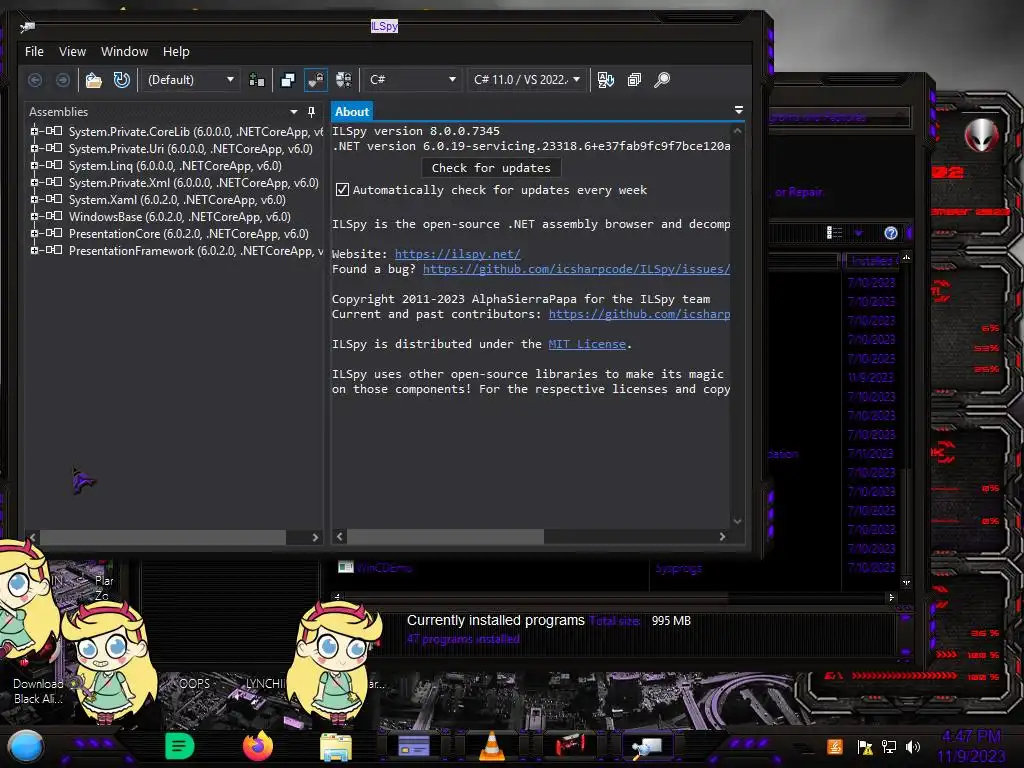Open the C# 11.0 / VS 2022 version dropdown
Screen dimensions: 1024x768
527,80
